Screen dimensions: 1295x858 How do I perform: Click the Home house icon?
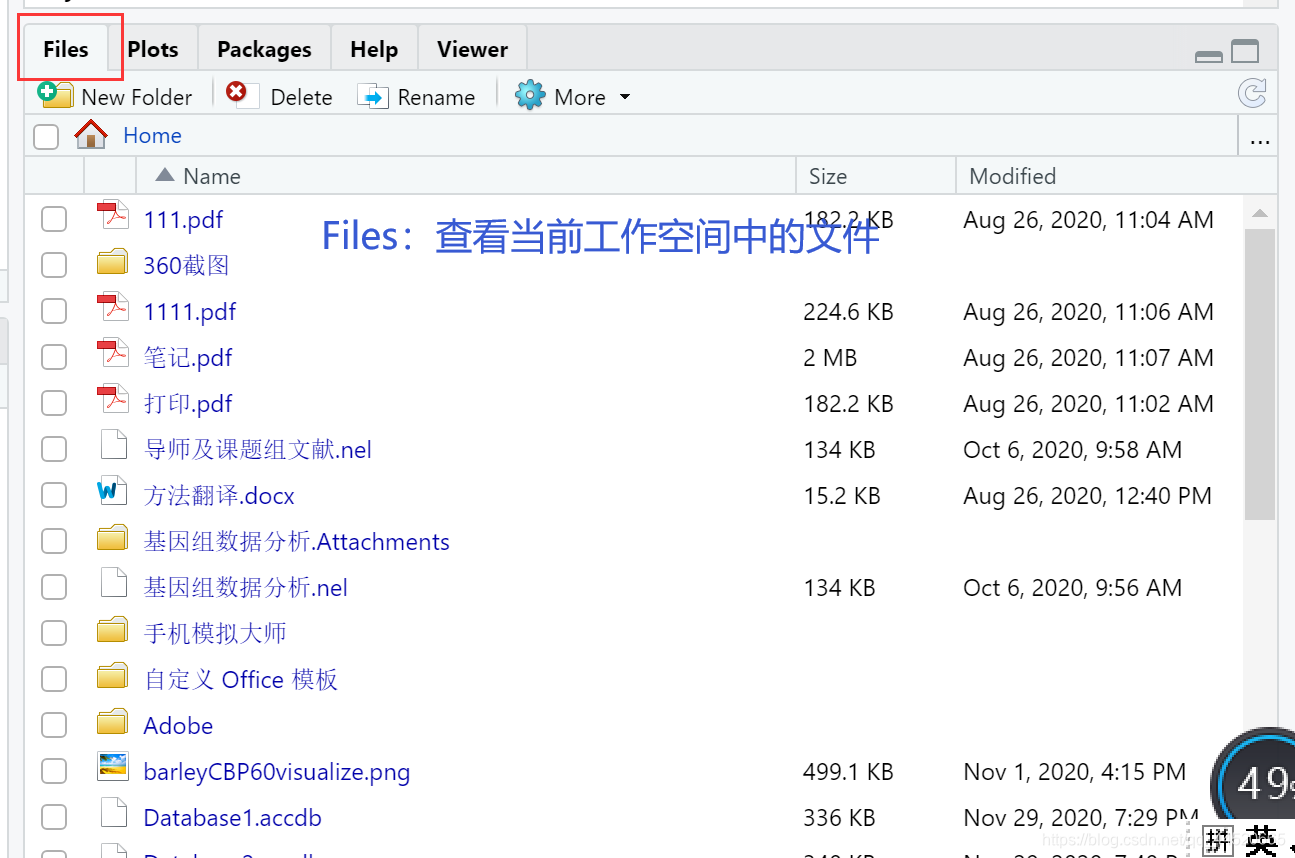pos(91,134)
